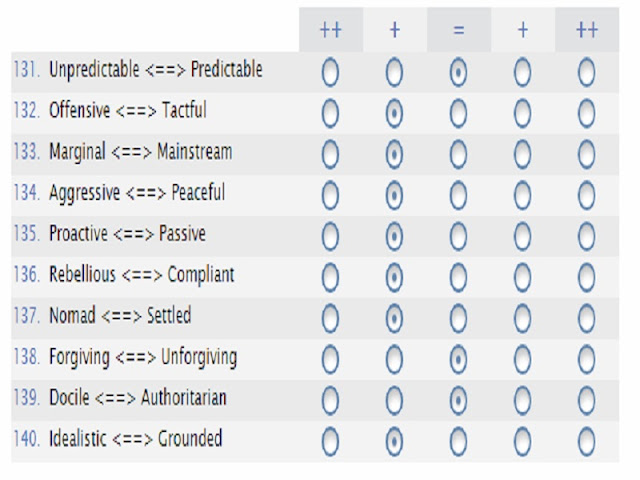Select slightly Passive for item 135

coord(522,236)
